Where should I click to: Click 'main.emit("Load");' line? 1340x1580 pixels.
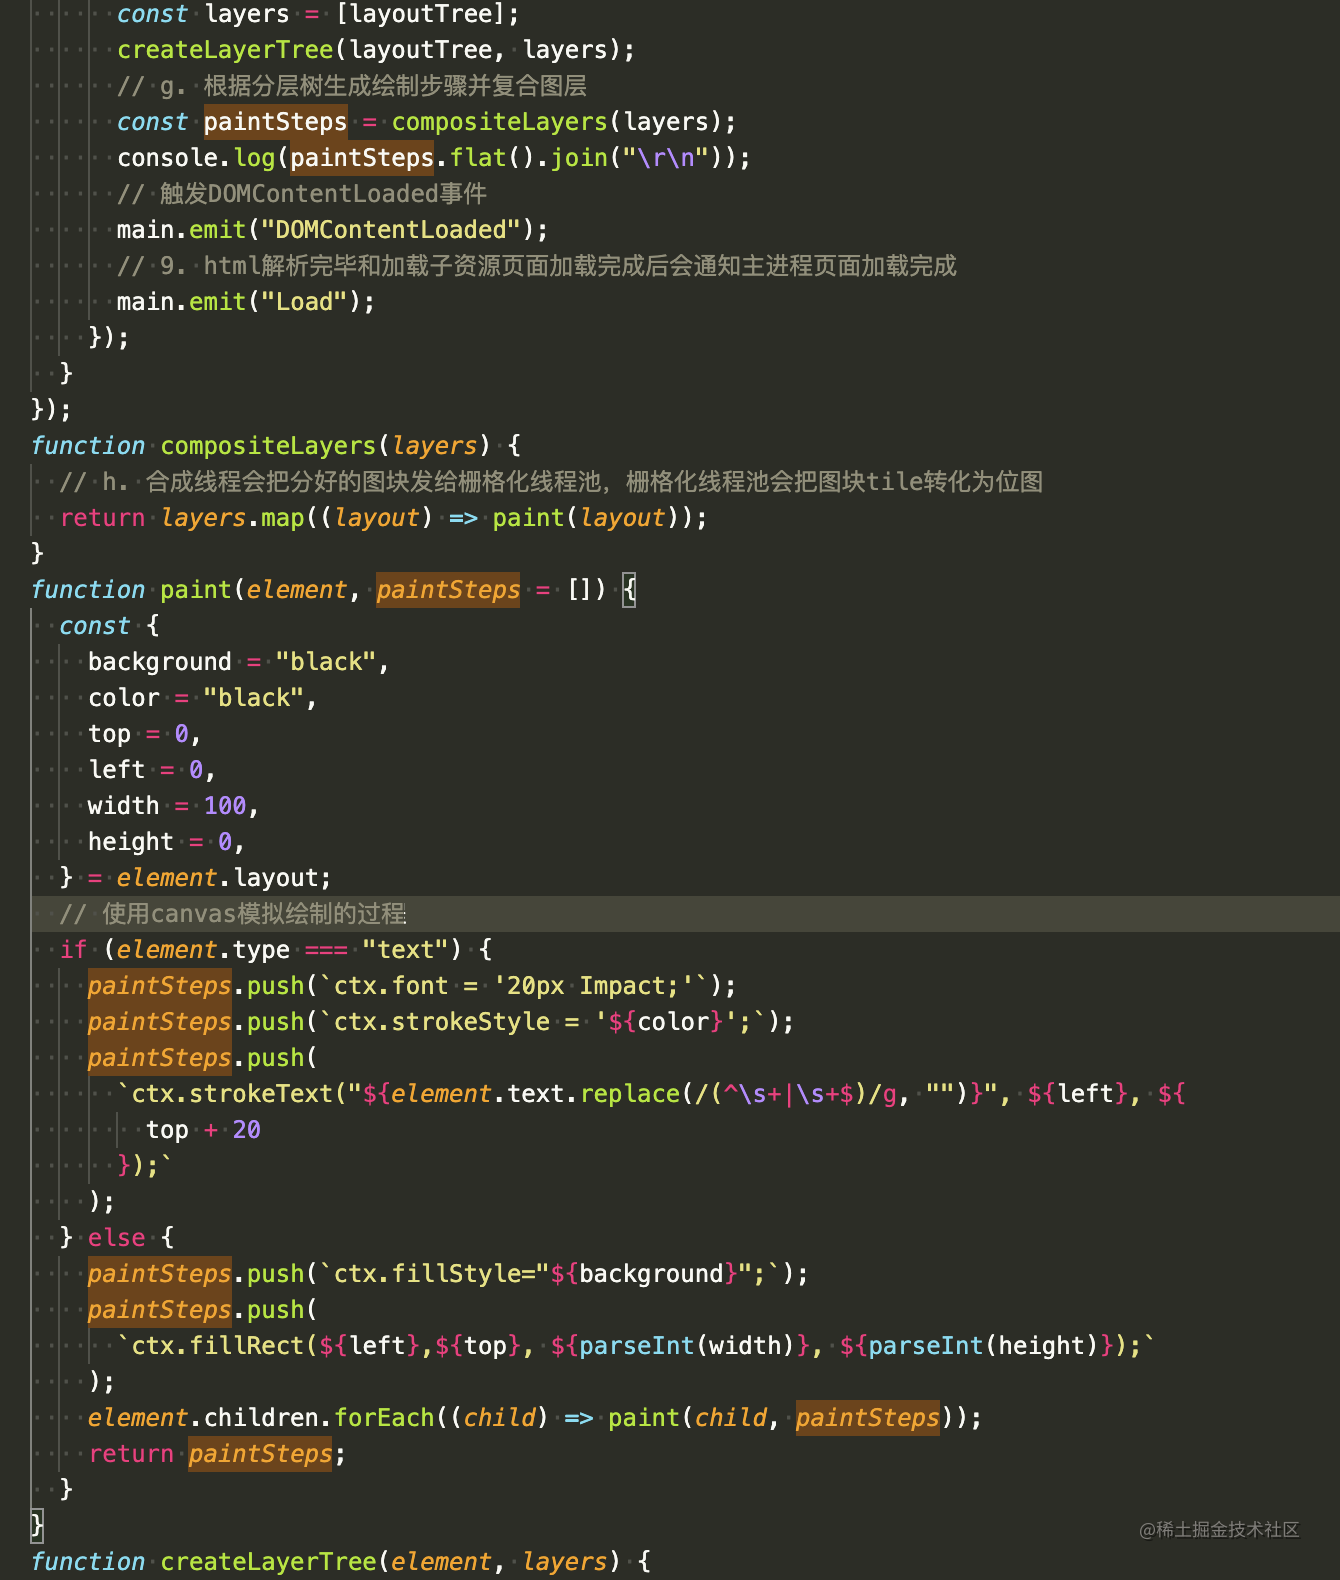(246, 302)
